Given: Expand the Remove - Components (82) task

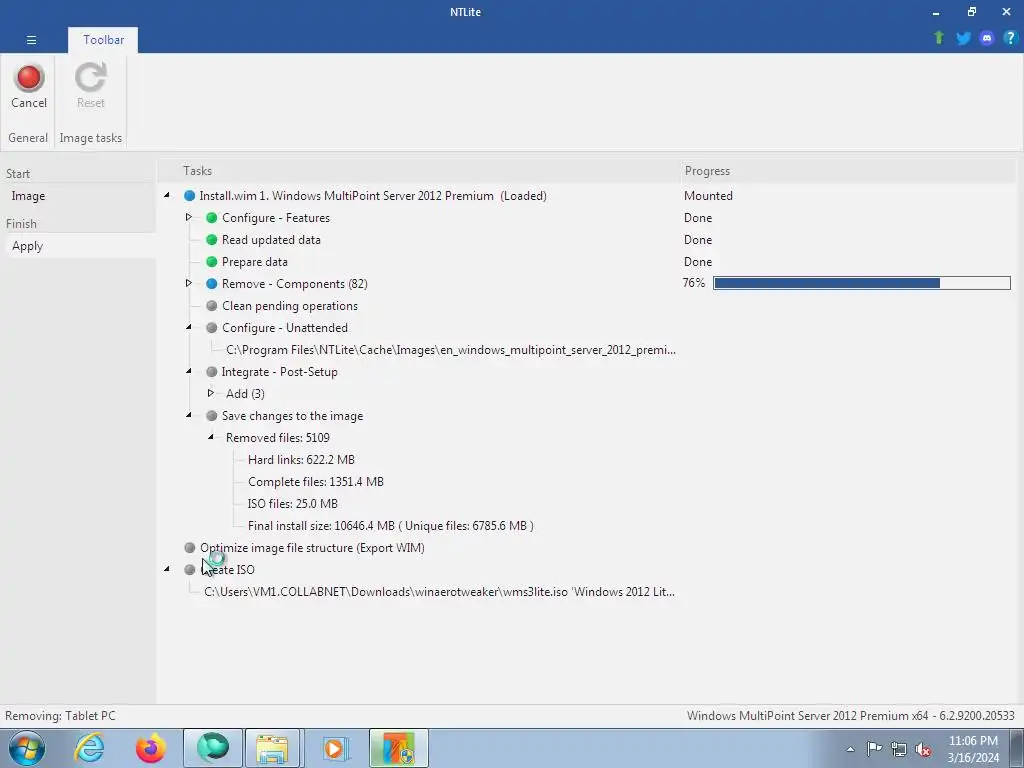Looking at the screenshot, I should [x=189, y=283].
